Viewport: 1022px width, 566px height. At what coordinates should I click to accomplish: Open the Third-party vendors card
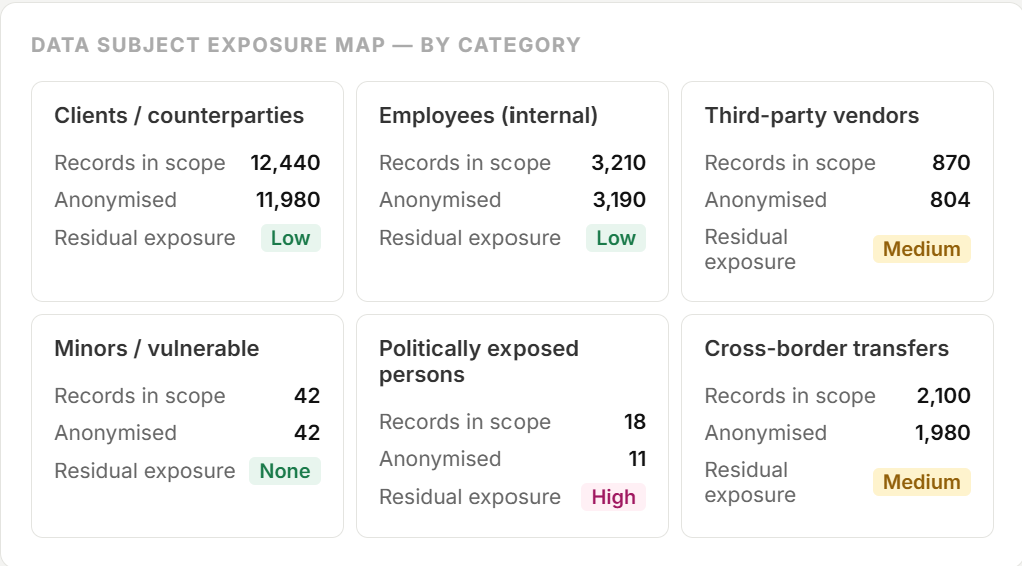(837, 191)
